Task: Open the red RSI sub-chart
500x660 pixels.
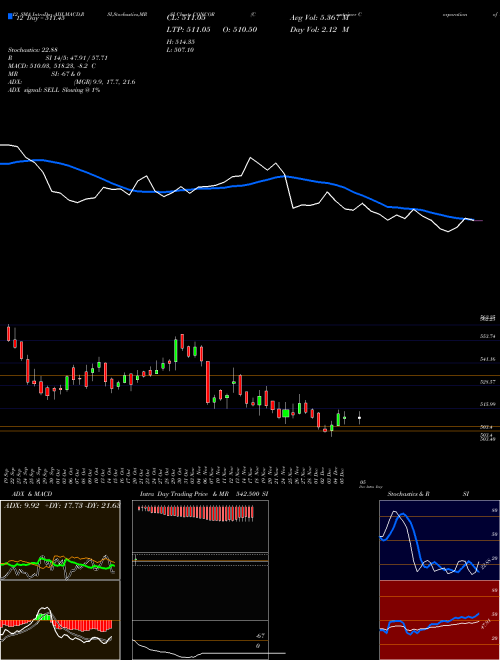Action: 439,620
